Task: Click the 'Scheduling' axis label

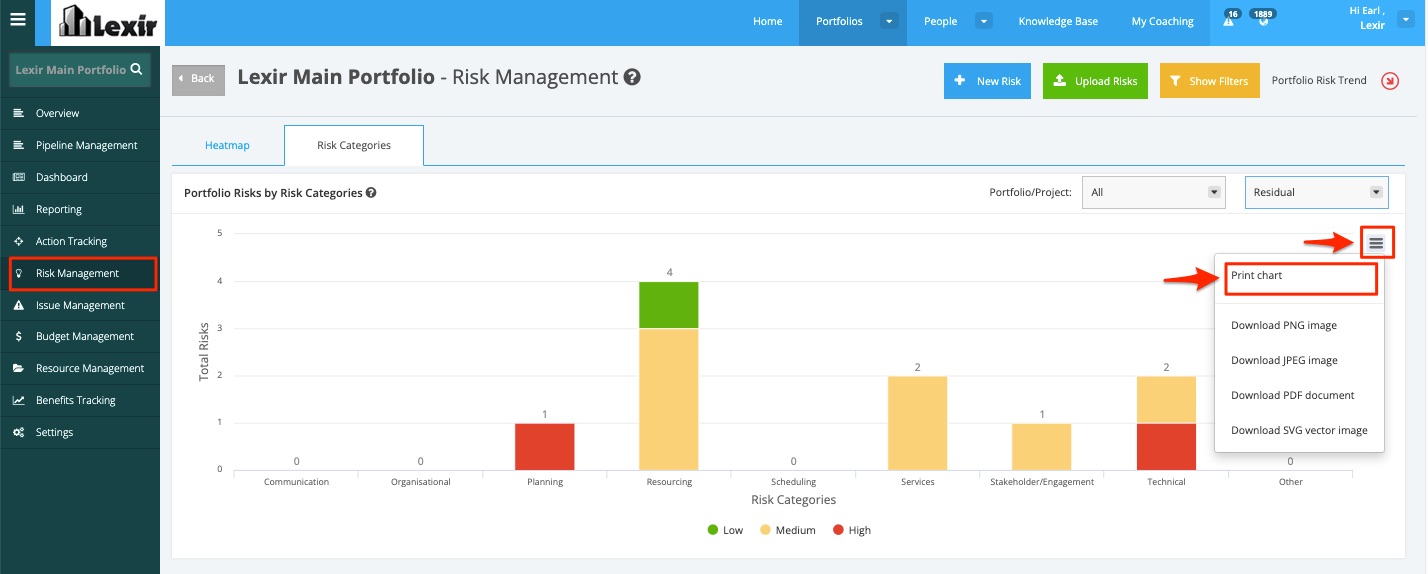Action: point(793,482)
